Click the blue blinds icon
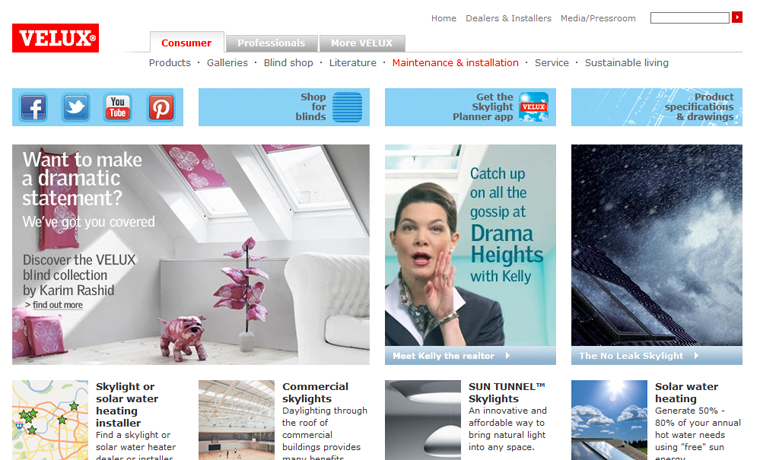 347,107
